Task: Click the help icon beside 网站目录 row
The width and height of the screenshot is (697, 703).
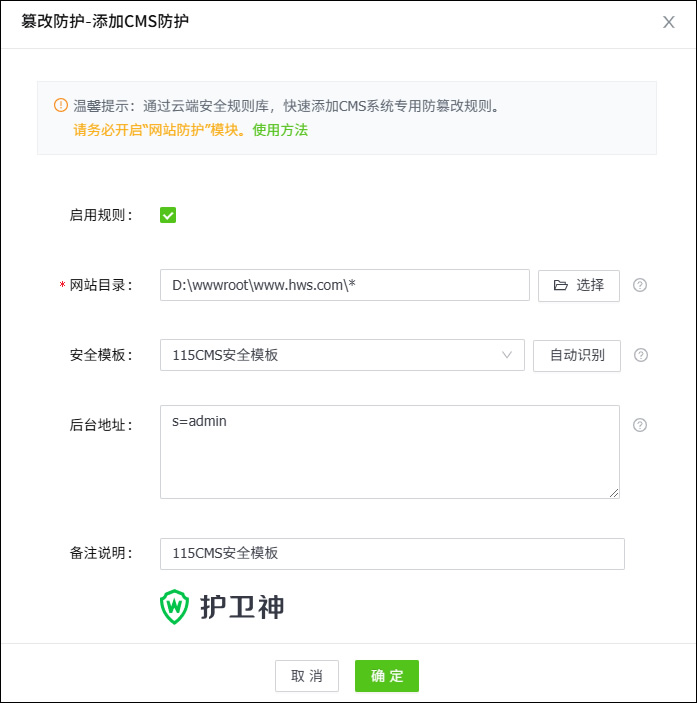Action: (640, 285)
